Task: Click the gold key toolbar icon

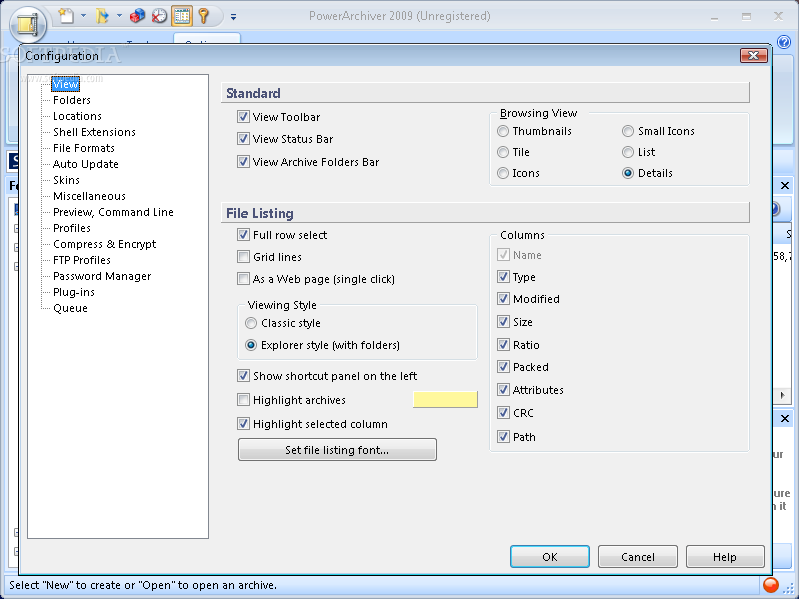Action: point(203,16)
